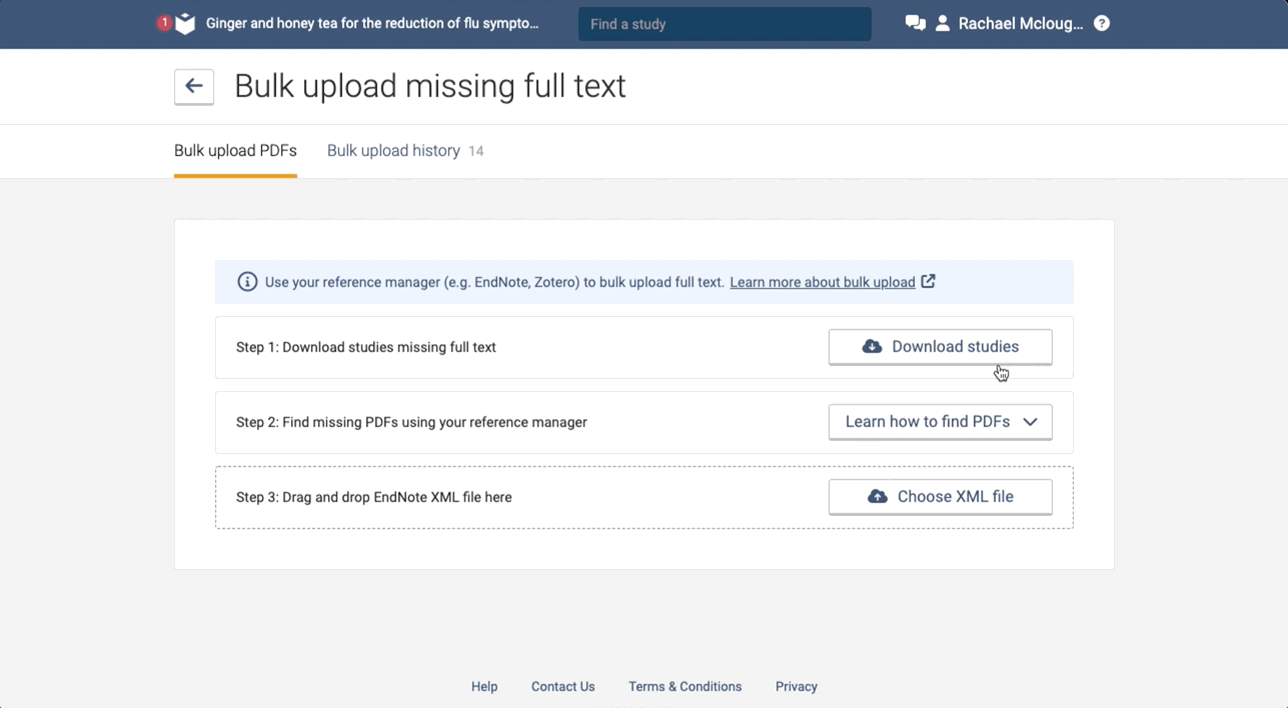Image resolution: width=1288 pixels, height=708 pixels.
Task: Switch to Bulk upload history tab
Action: click(x=393, y=151)
